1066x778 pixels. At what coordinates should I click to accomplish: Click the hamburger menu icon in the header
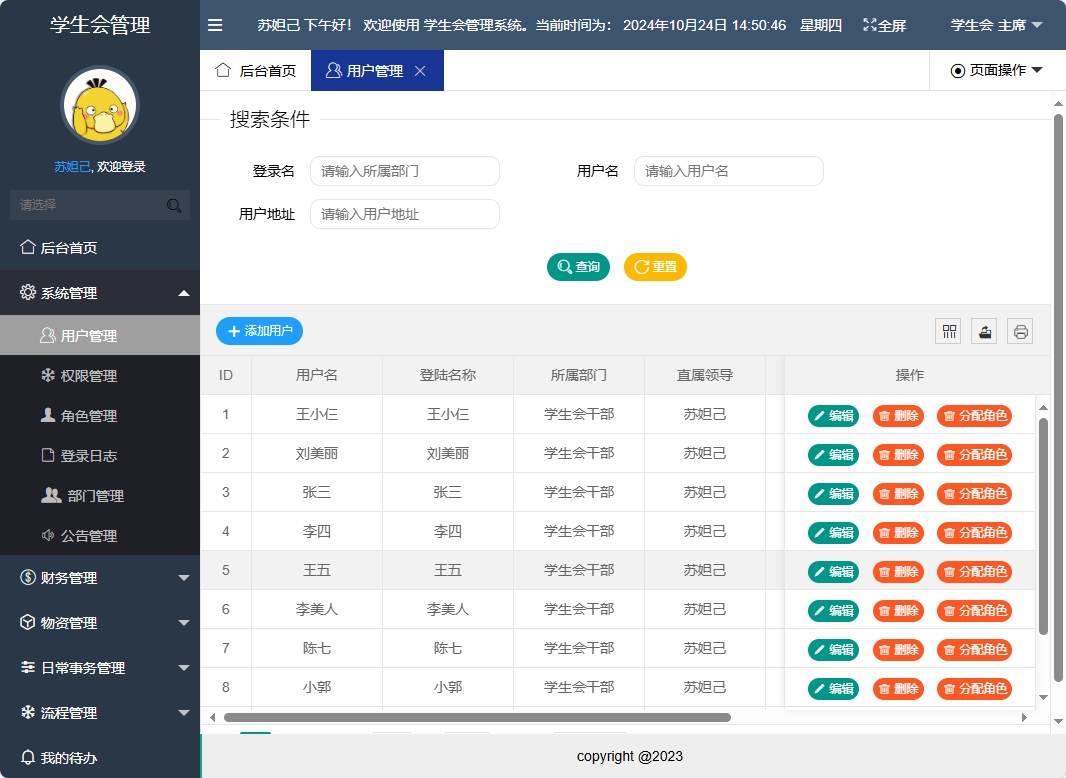click(215, 25)
